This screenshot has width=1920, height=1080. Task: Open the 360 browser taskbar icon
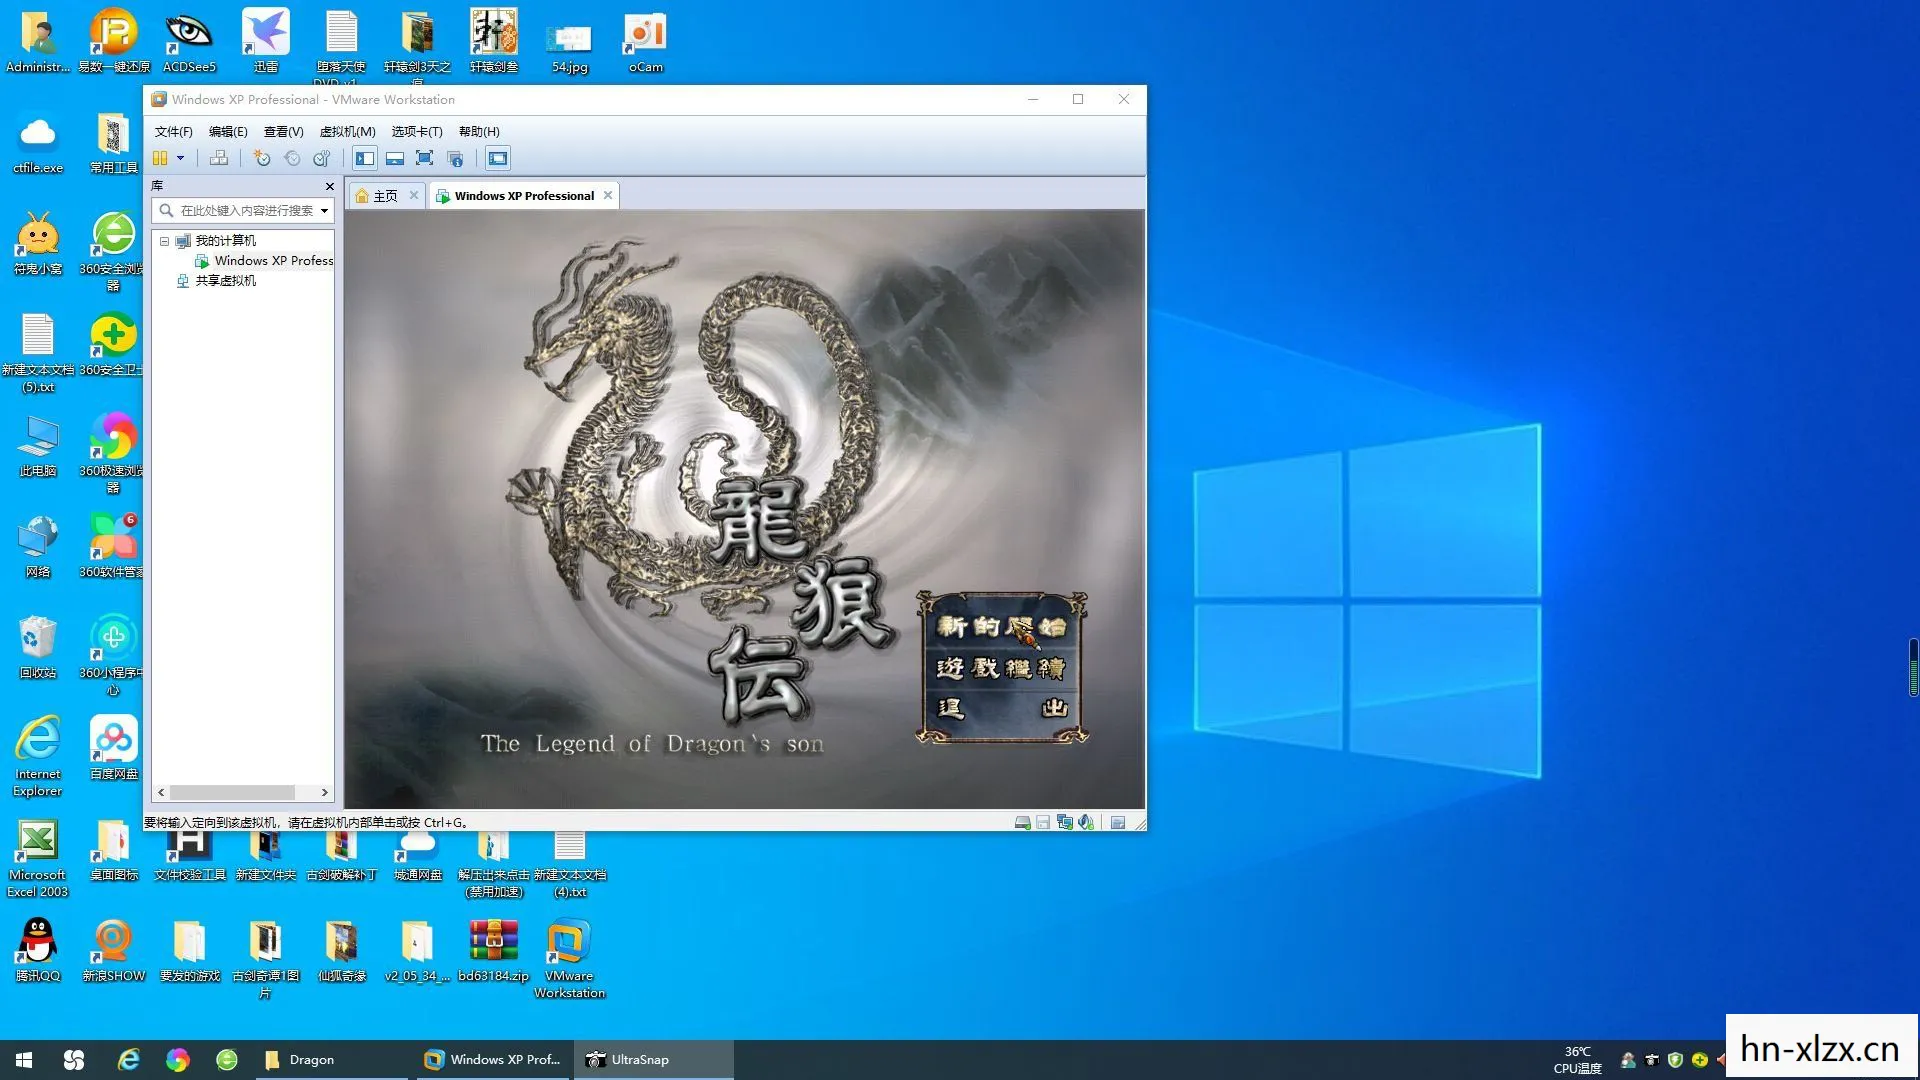click(x=227, y=1060)
